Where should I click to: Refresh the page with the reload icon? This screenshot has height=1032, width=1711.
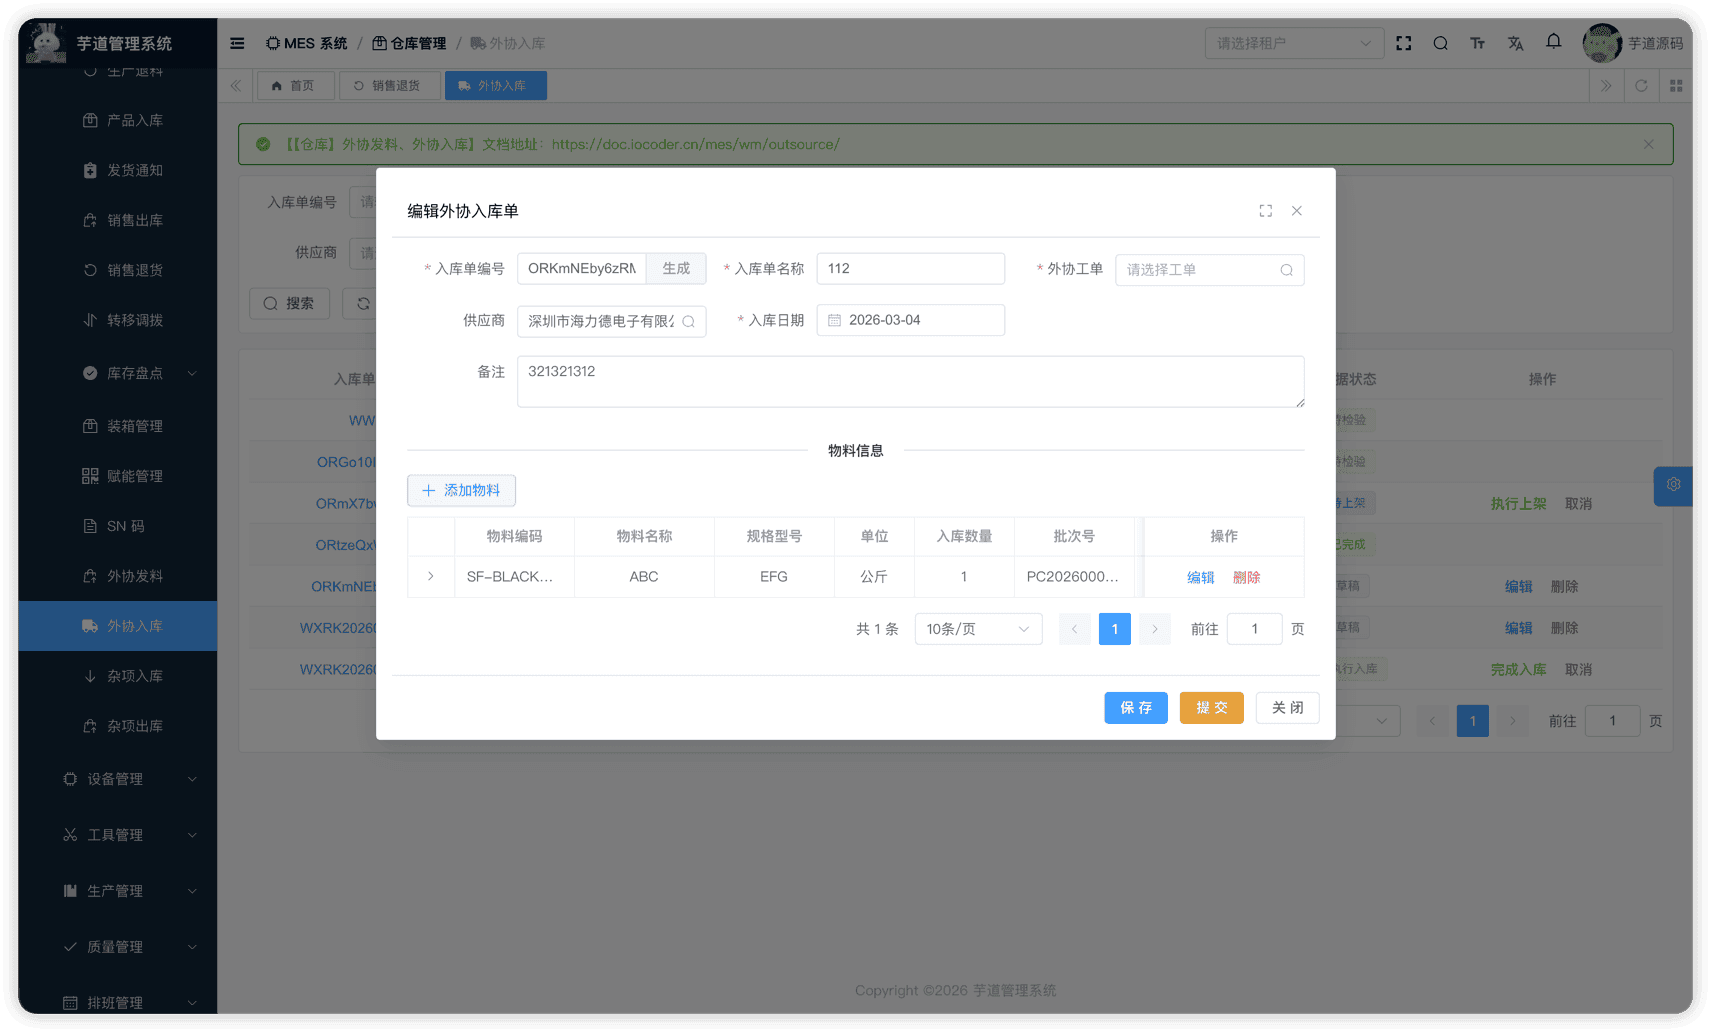pos(1641,85)
